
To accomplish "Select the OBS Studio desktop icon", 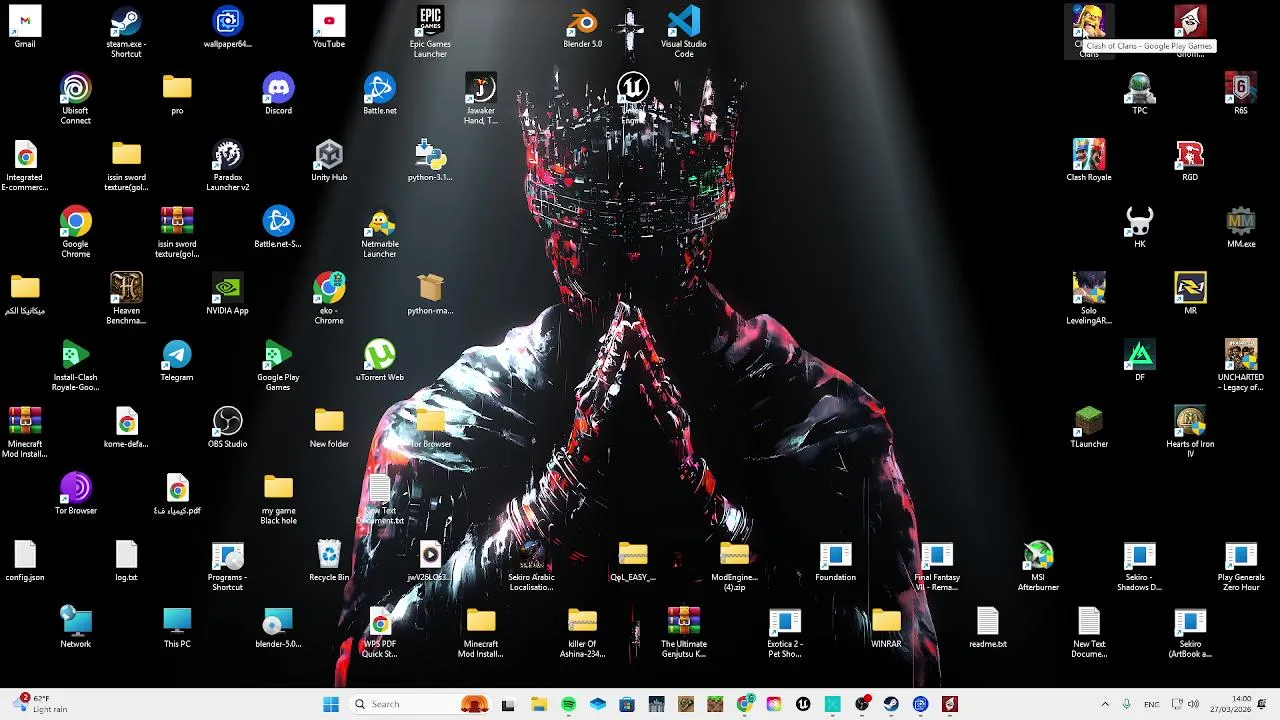I will [x=227, y=428].
